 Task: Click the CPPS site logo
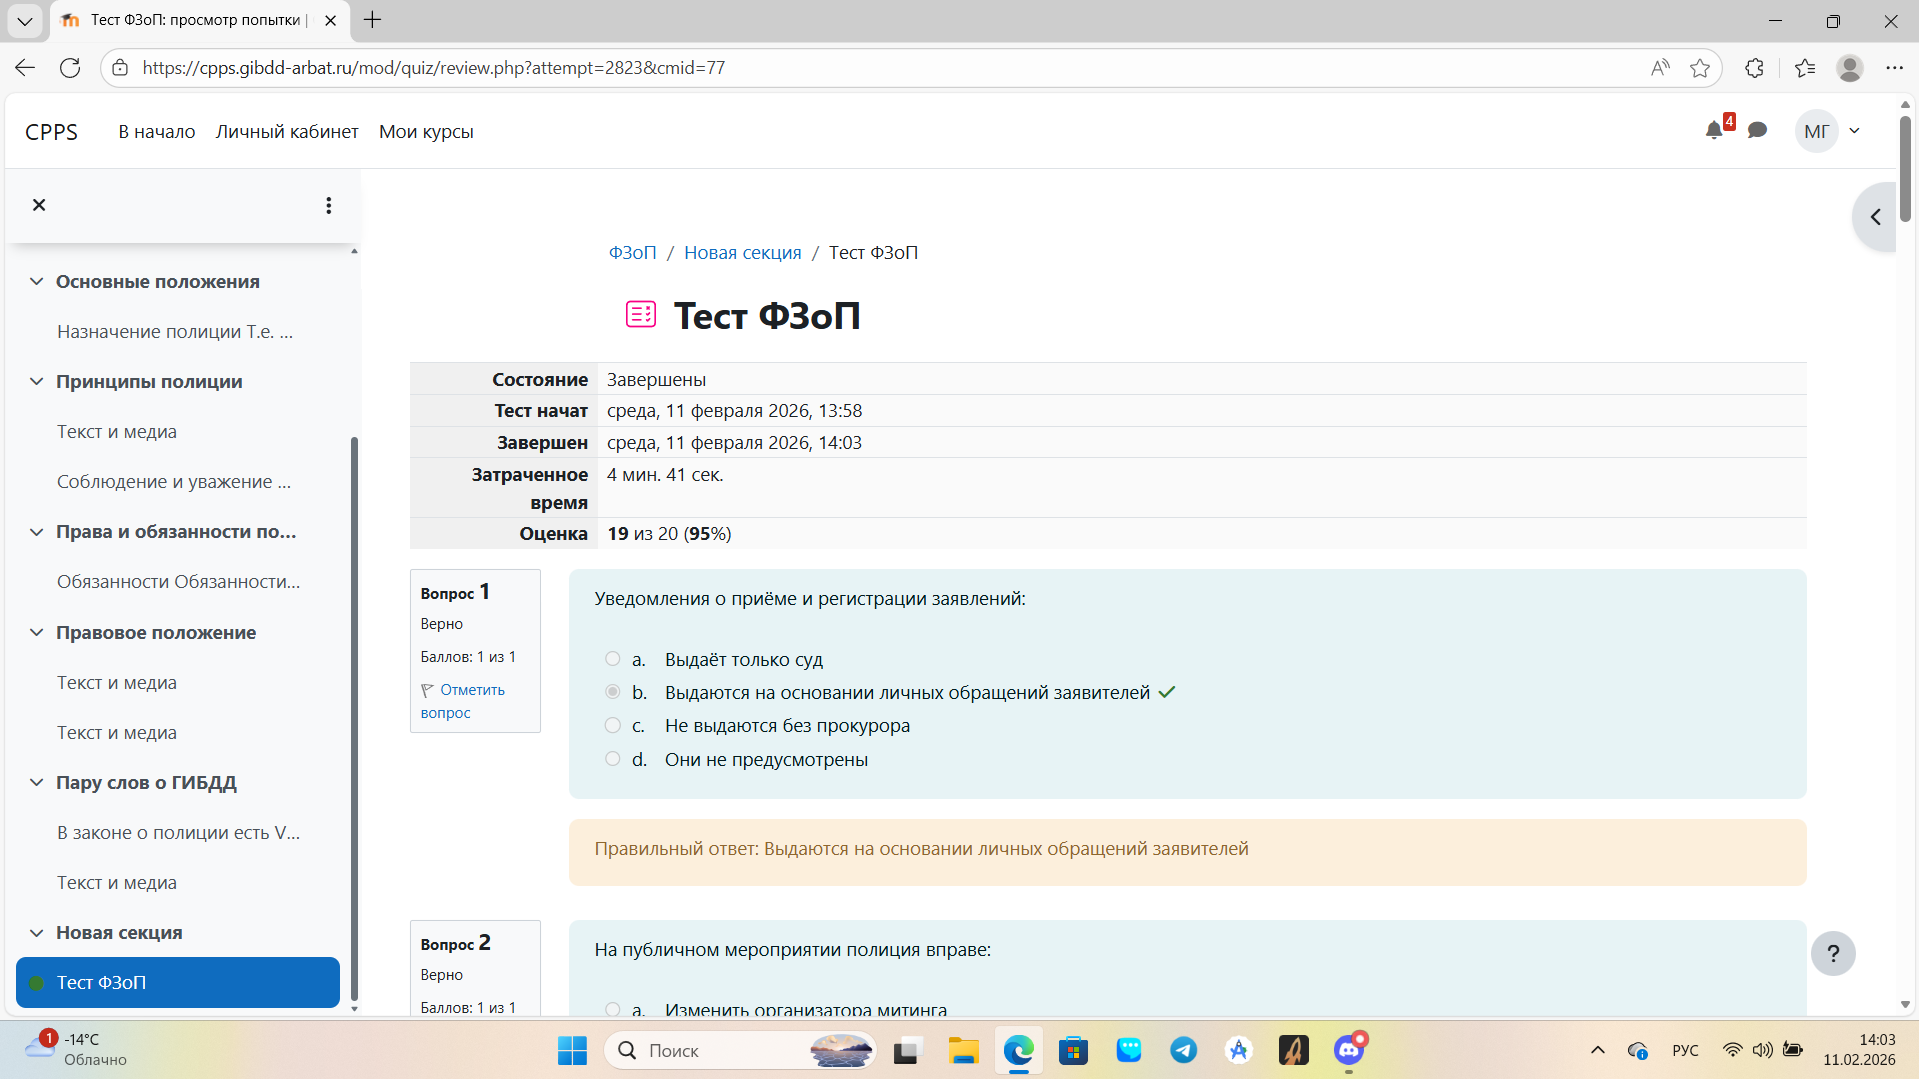[x=51, y=132]
